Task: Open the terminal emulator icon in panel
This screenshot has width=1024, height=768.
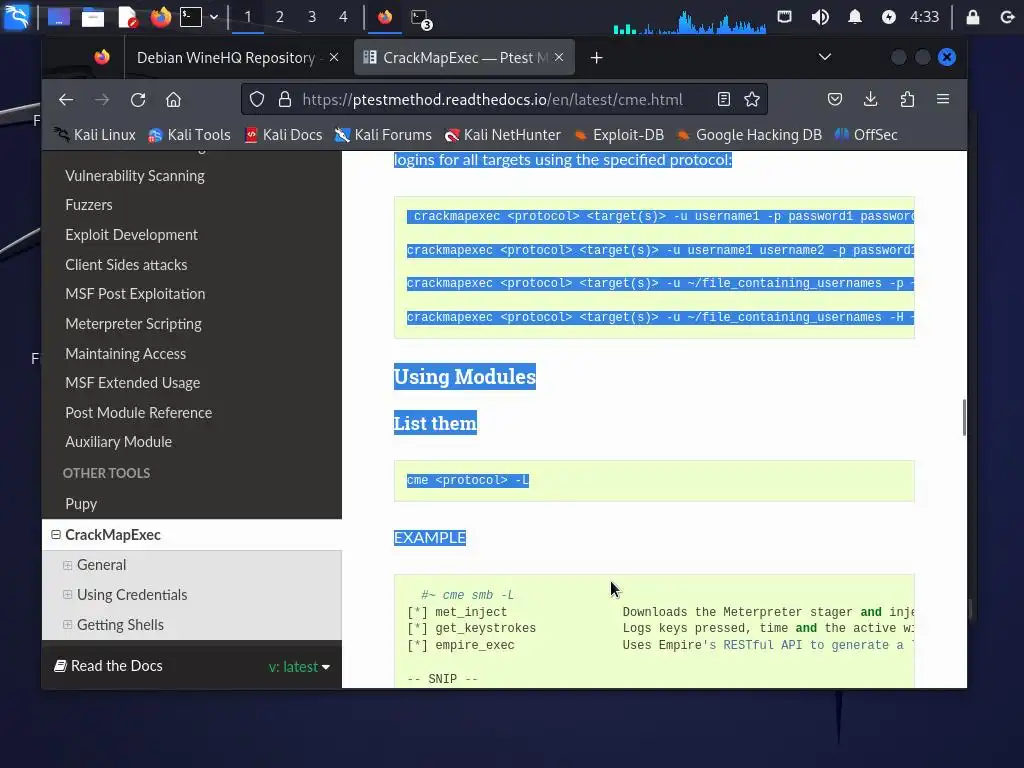Action: [x=191, y=17]
